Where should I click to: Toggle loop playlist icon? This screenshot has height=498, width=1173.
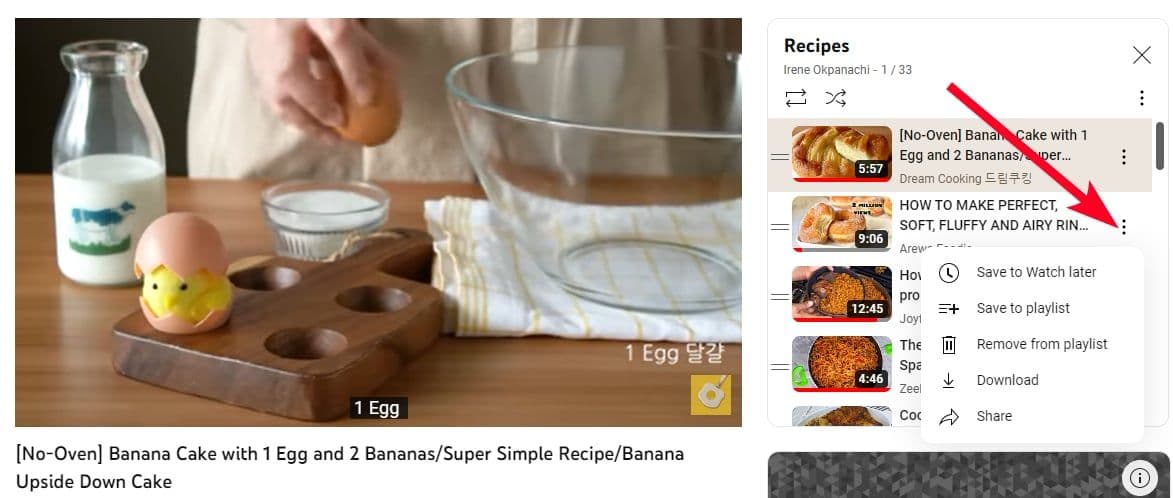[796, 98]
